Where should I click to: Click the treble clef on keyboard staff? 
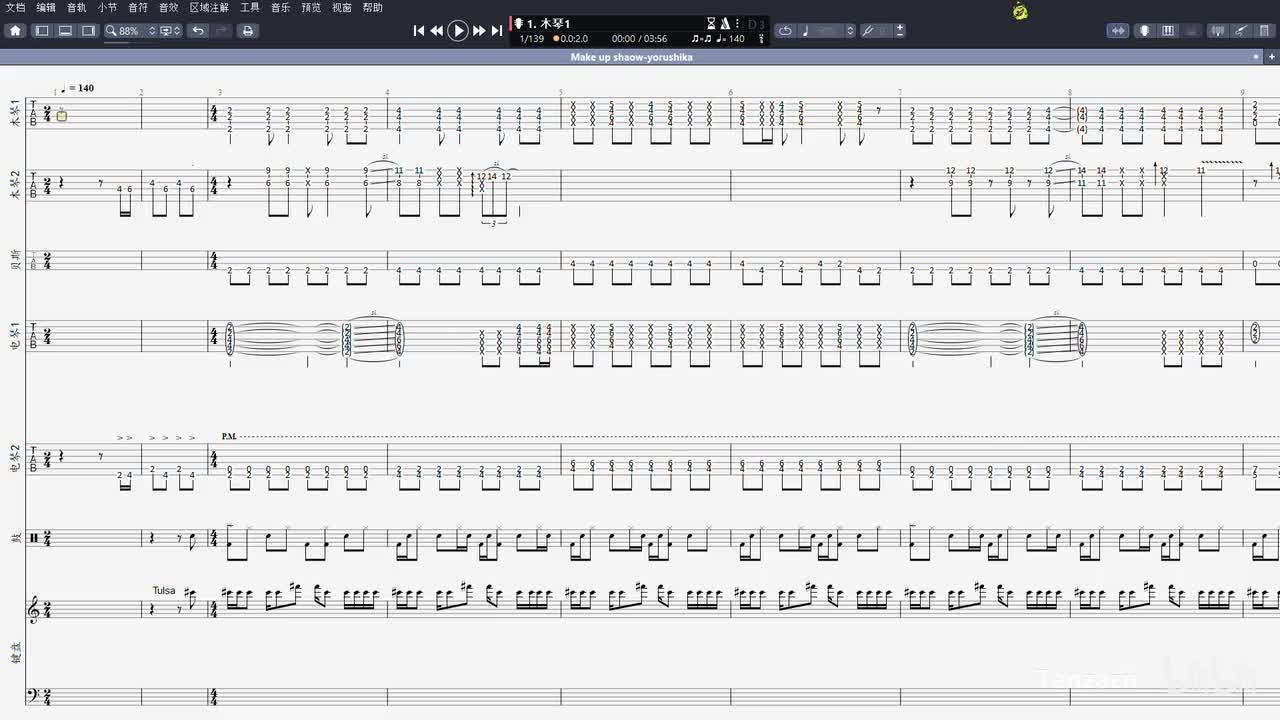[x=34, y=609]
